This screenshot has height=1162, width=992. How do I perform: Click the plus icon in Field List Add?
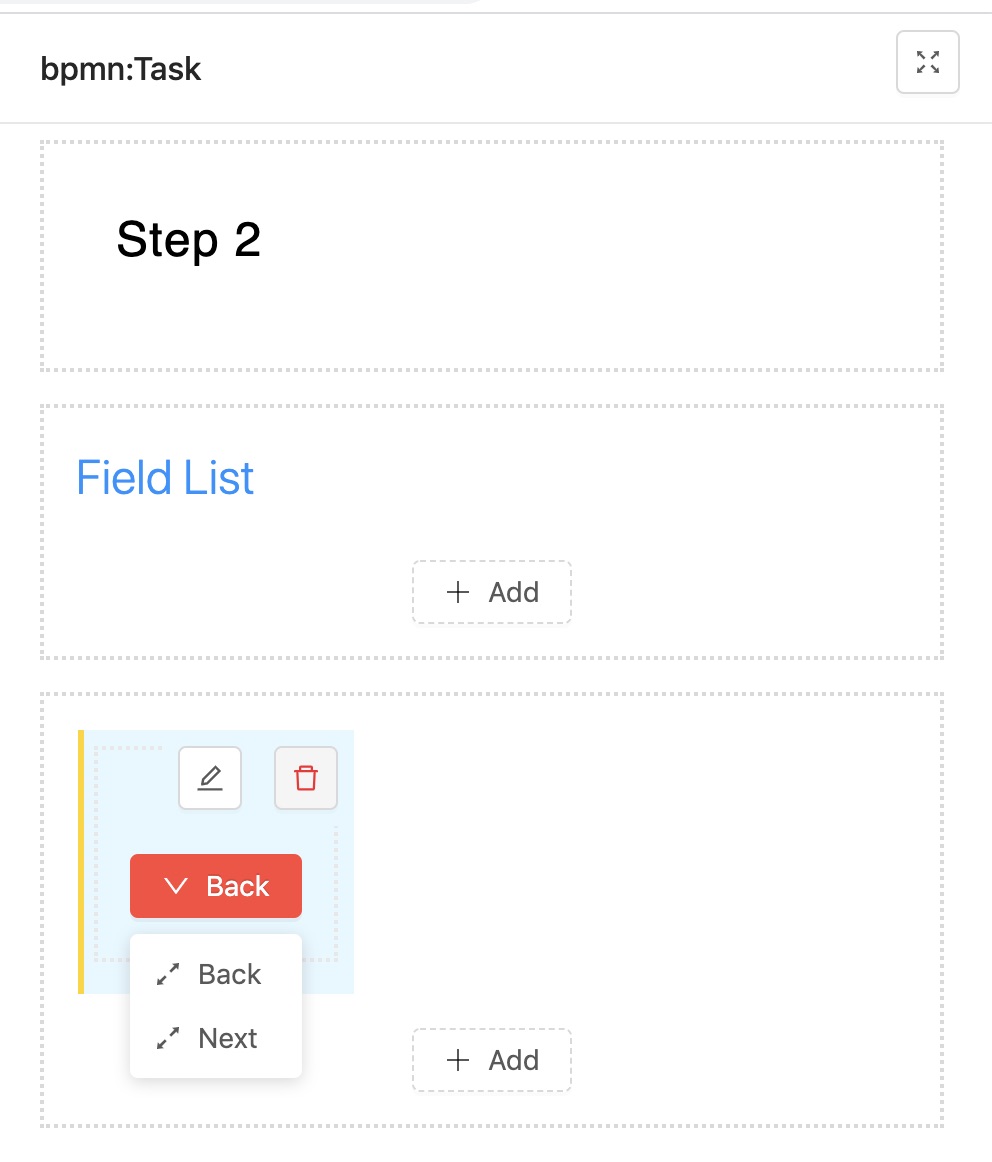pos(458,592)
